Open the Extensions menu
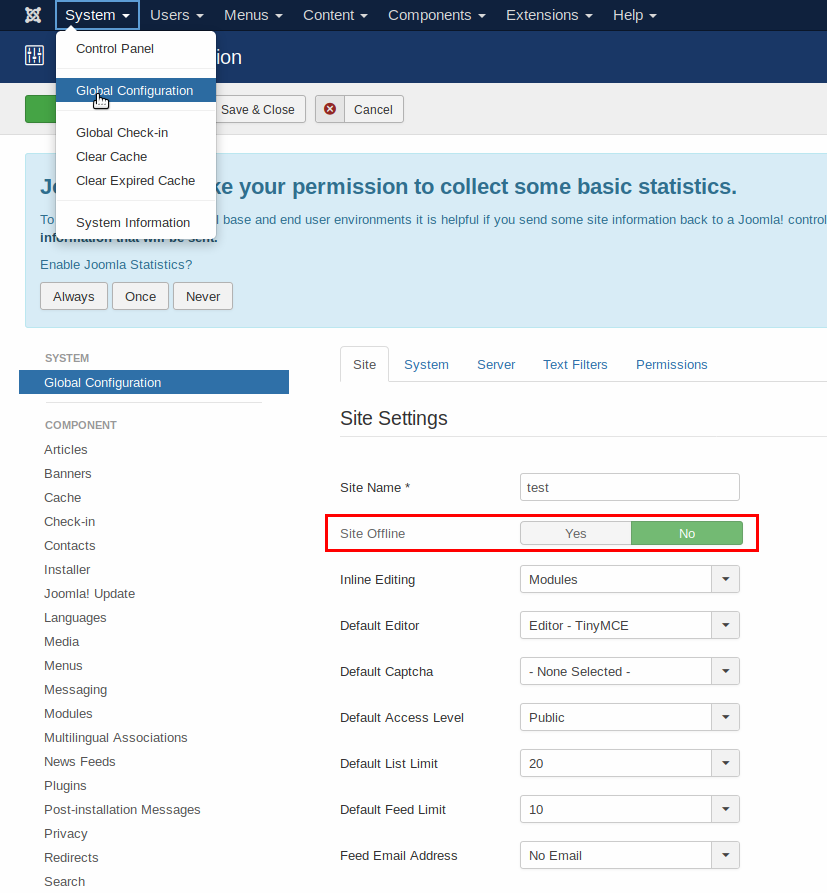The image size is (828, 893). 549,15
